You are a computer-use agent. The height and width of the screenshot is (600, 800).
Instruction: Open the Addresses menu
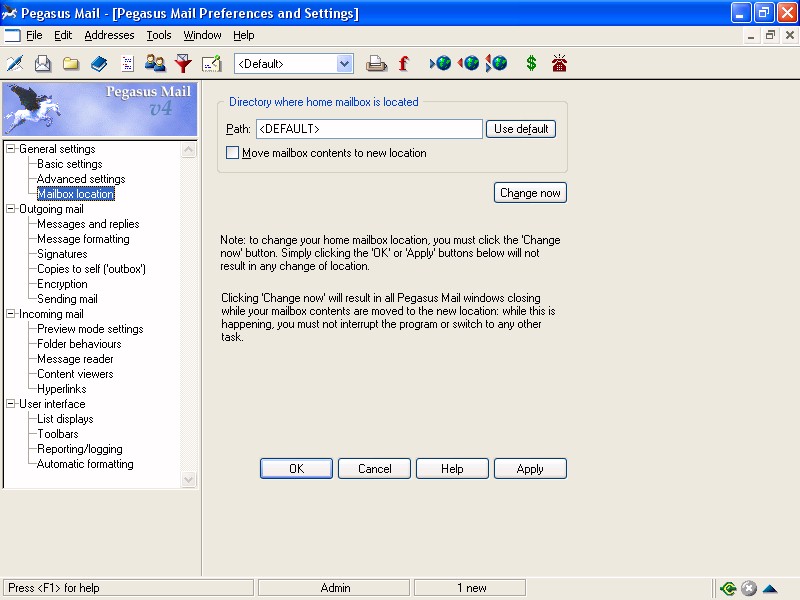tap(109, 35)
